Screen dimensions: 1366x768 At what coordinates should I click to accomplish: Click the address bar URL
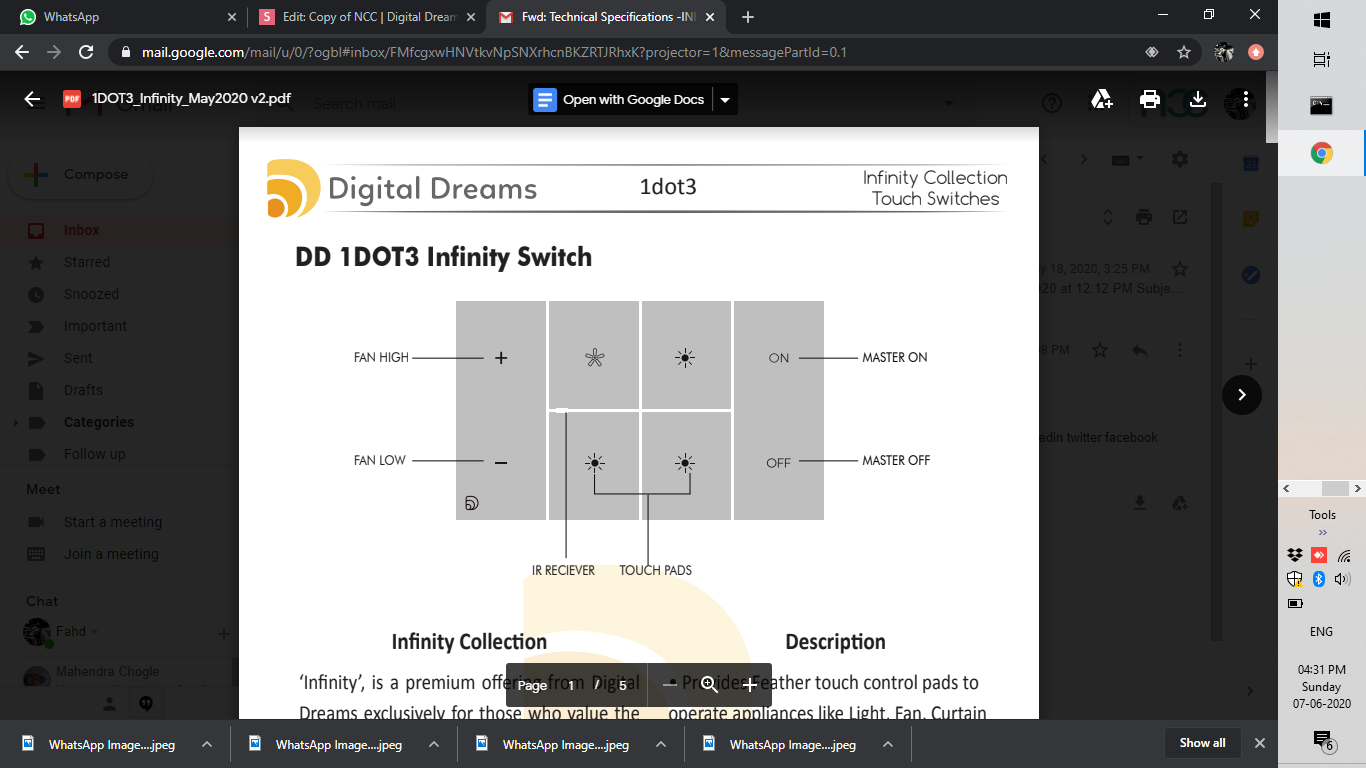(494, 52)
